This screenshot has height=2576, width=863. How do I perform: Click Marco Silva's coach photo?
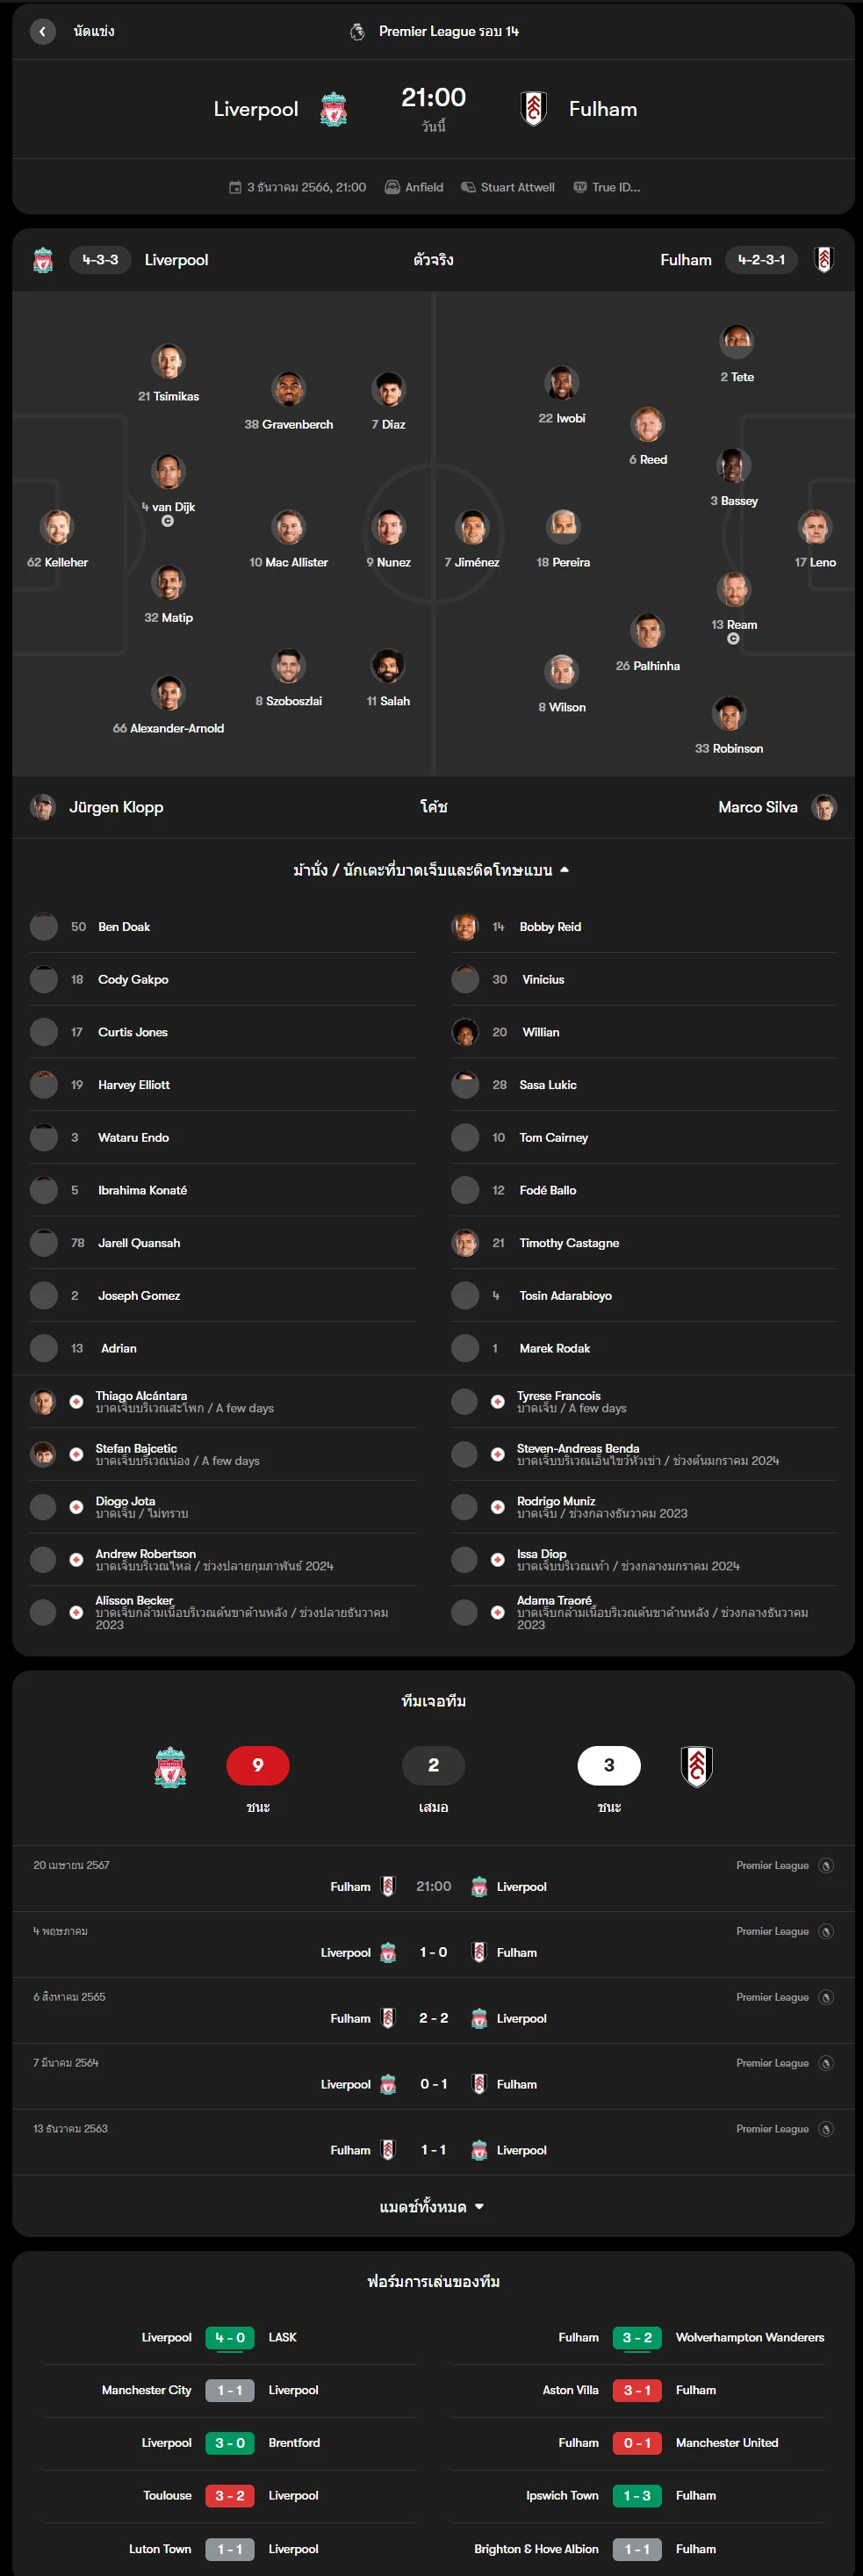pos(824,807)
